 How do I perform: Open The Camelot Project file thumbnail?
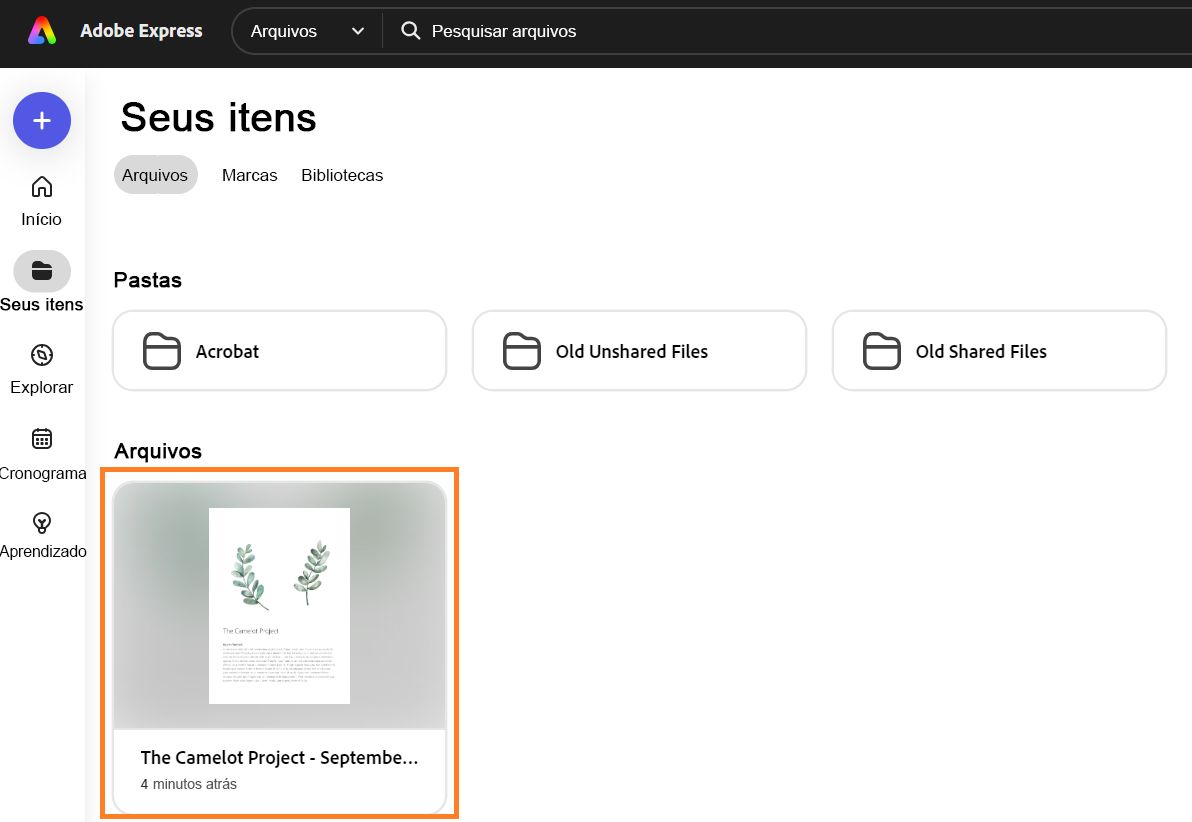point(279,606)
